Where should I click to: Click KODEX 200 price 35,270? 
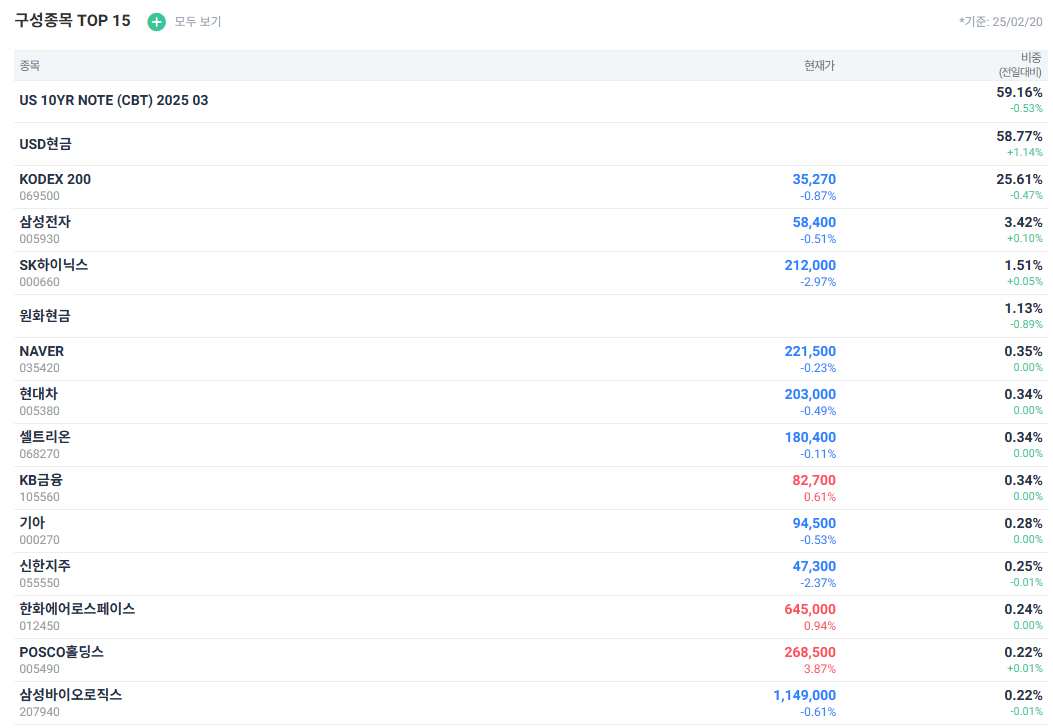814,179
